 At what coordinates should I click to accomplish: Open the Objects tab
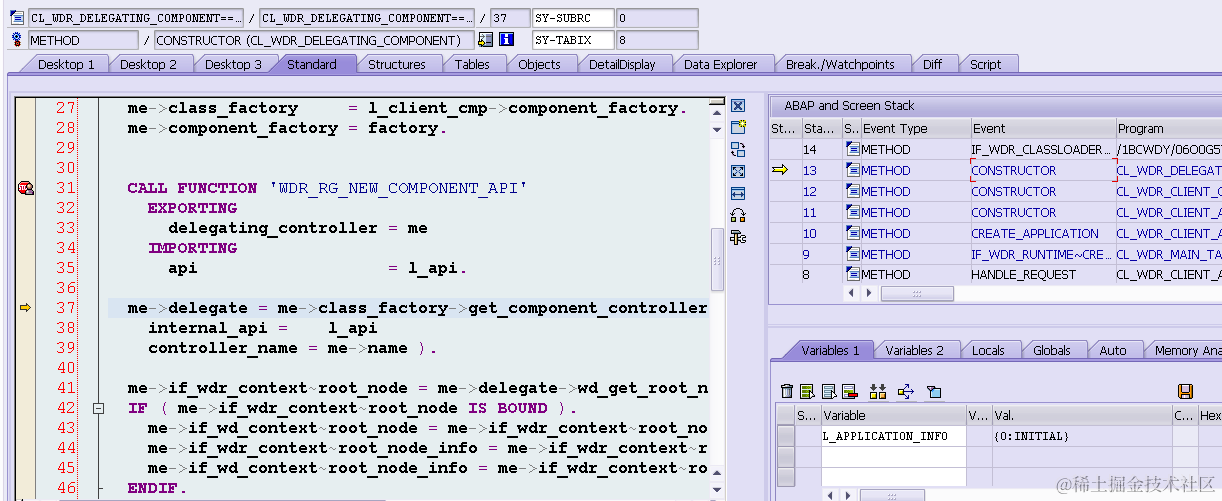(539, 64)
